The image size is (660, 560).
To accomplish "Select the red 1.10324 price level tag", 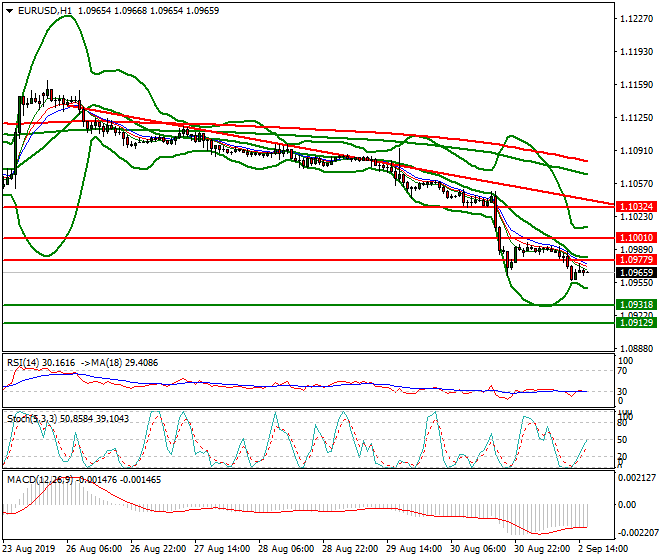I will pos(636,206).
